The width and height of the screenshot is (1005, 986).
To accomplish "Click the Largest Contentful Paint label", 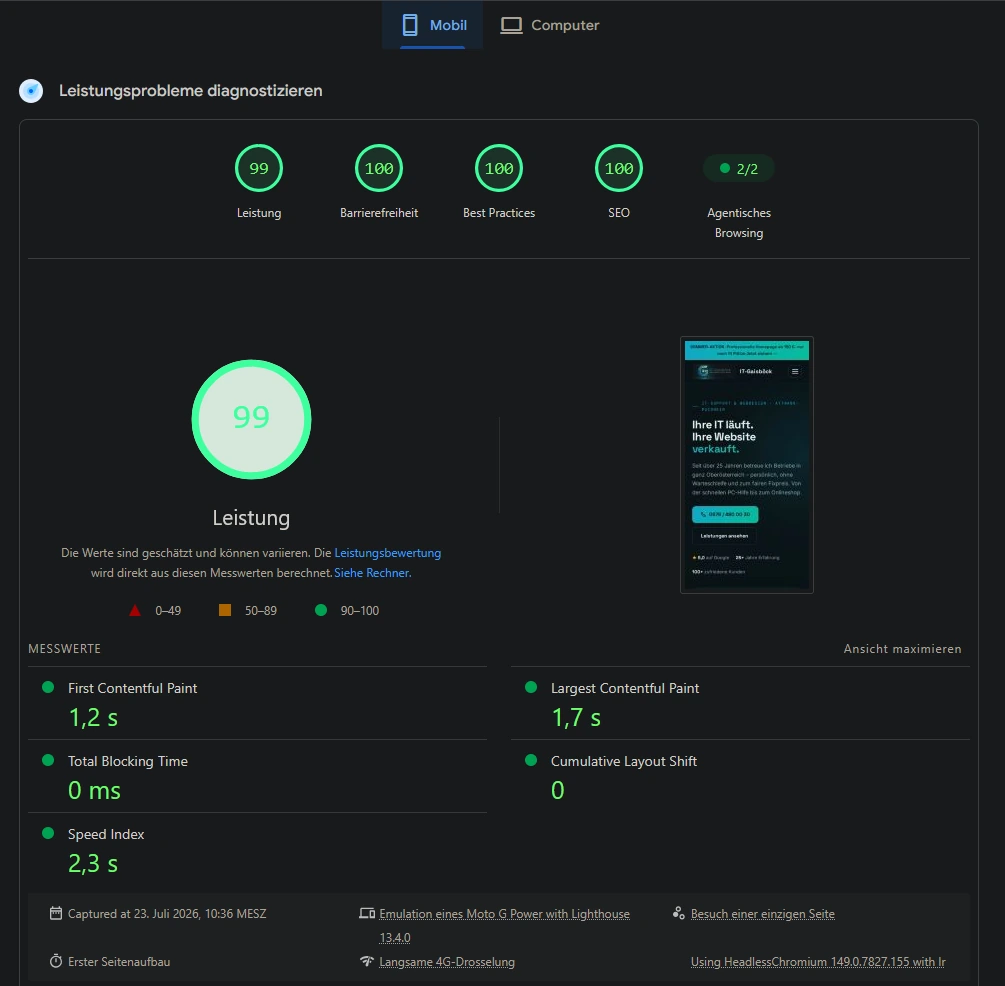I will pyautogui.click(x=625, y=688).
